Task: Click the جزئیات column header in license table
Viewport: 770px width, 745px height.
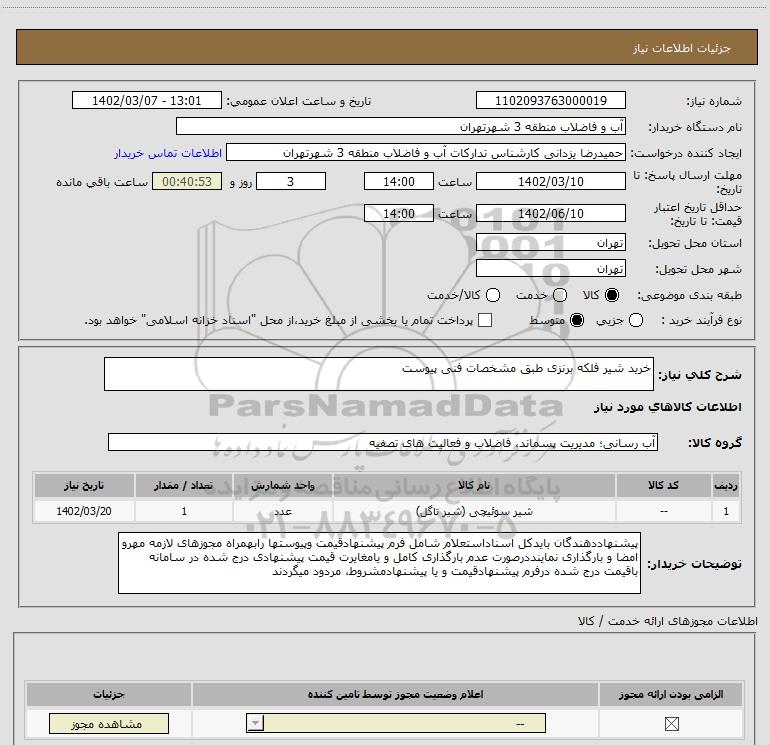Action: click(x=109, y=694)
